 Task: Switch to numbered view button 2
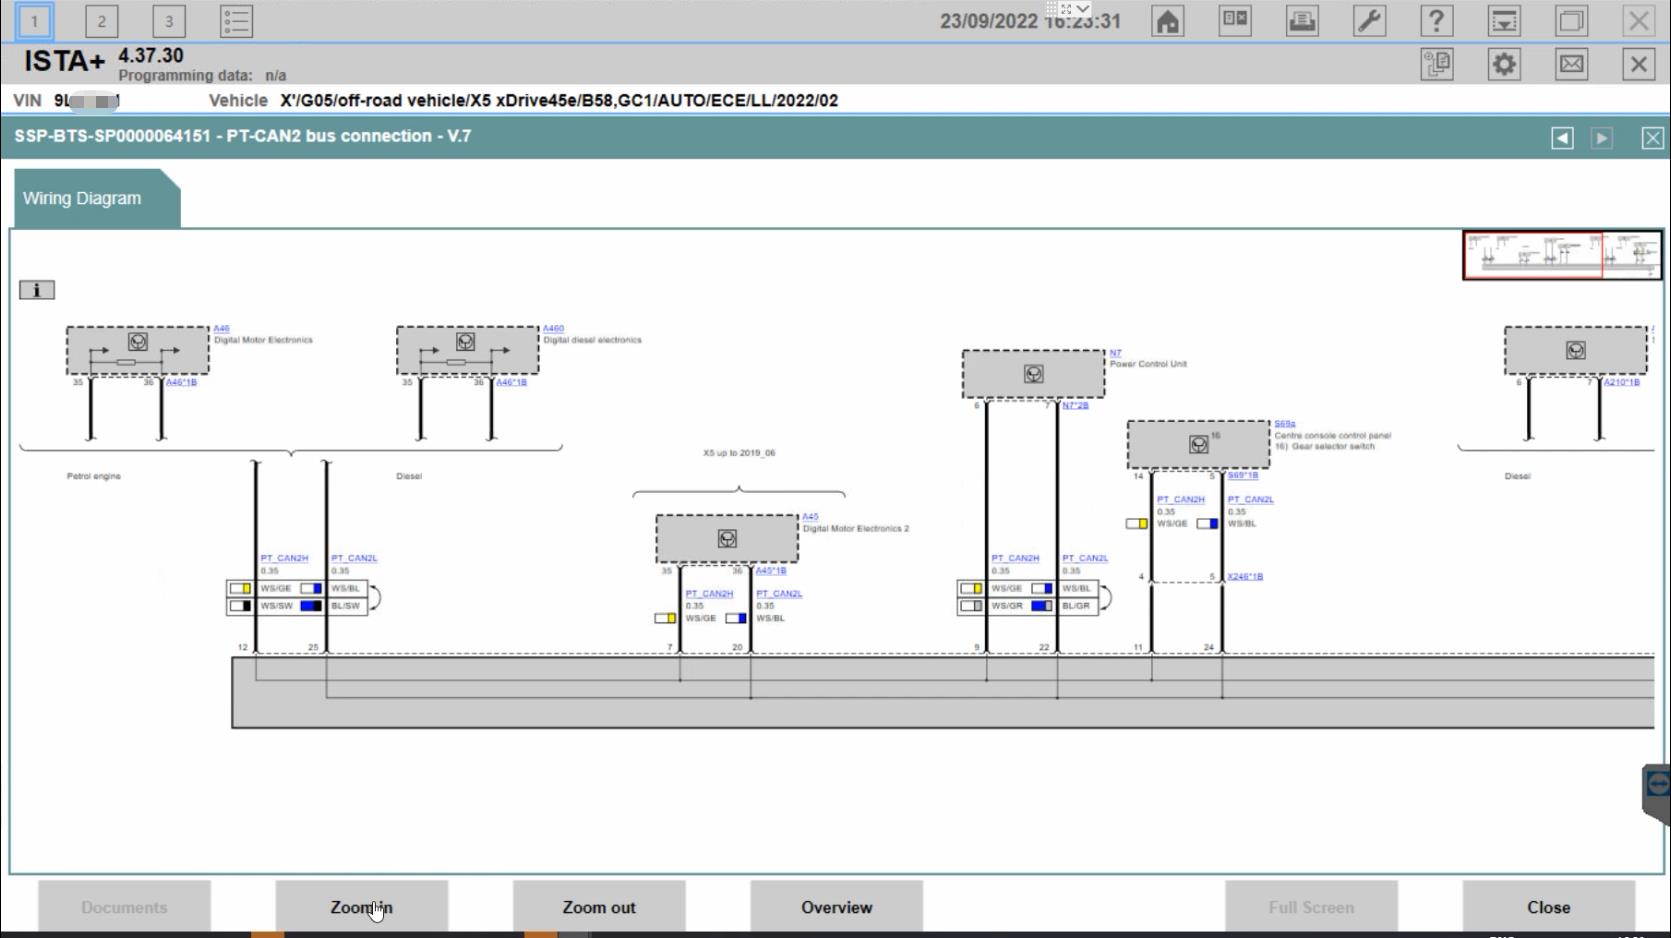coord(101,21)
